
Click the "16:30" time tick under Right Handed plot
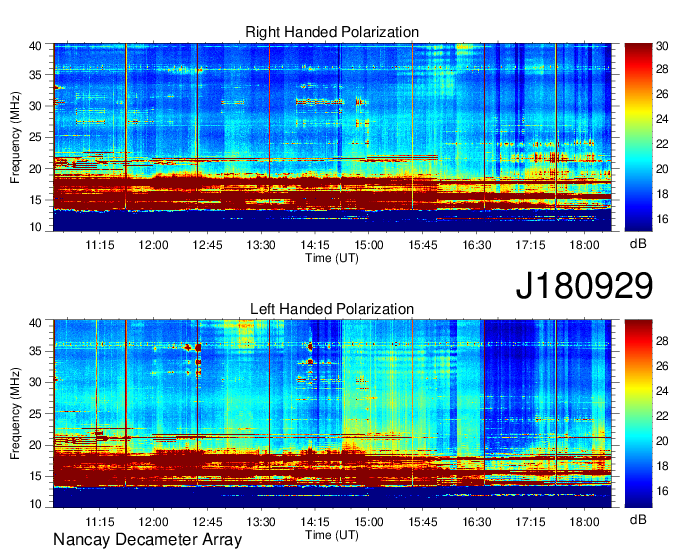[477, 245]
